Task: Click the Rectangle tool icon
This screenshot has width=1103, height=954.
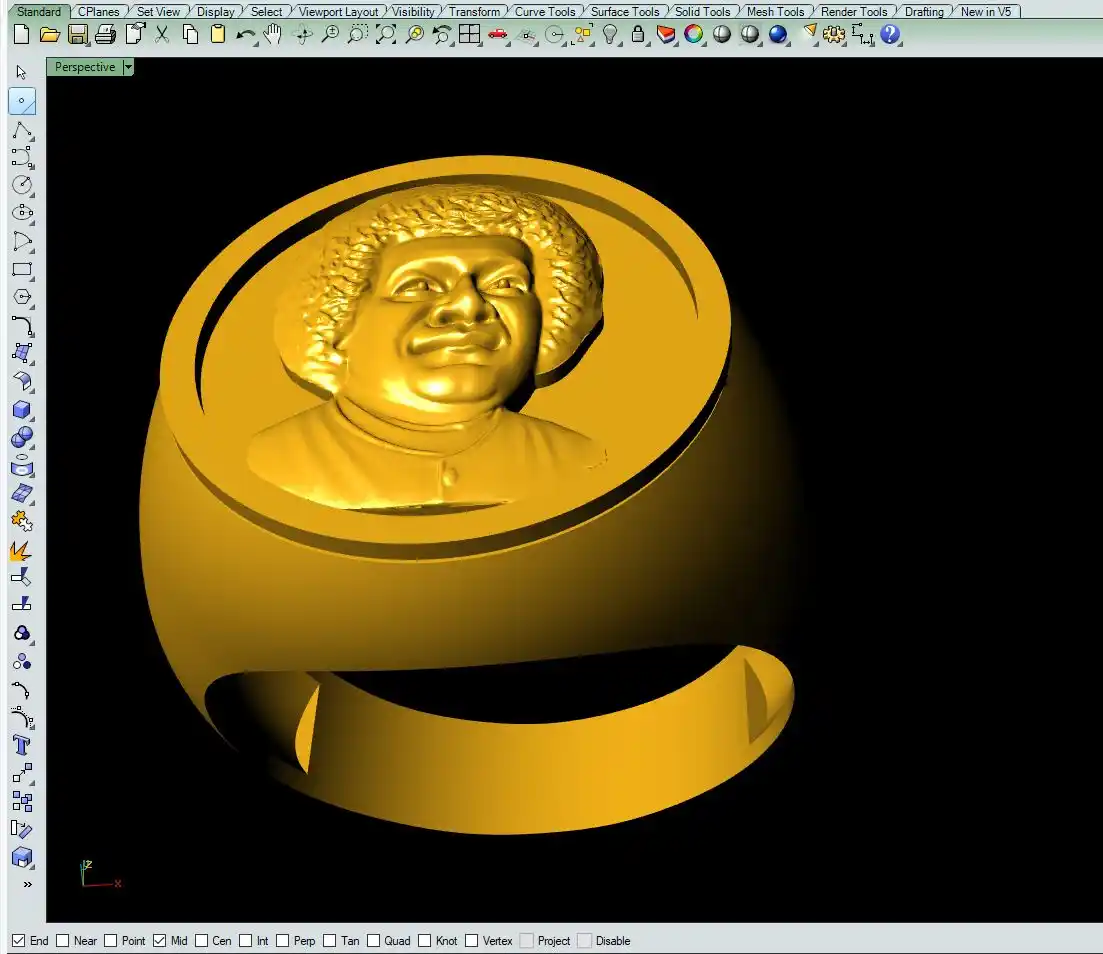Action: (22, 269)
